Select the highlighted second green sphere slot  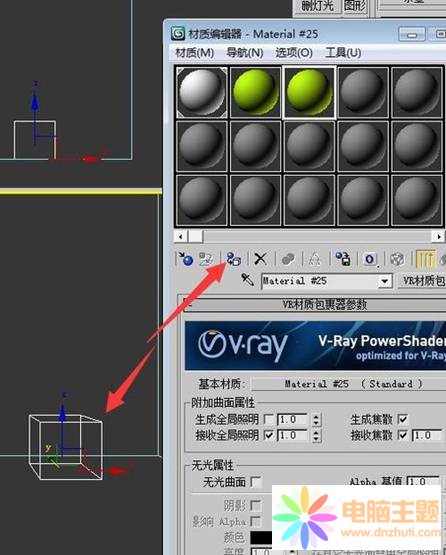click(x=309, y=92)
